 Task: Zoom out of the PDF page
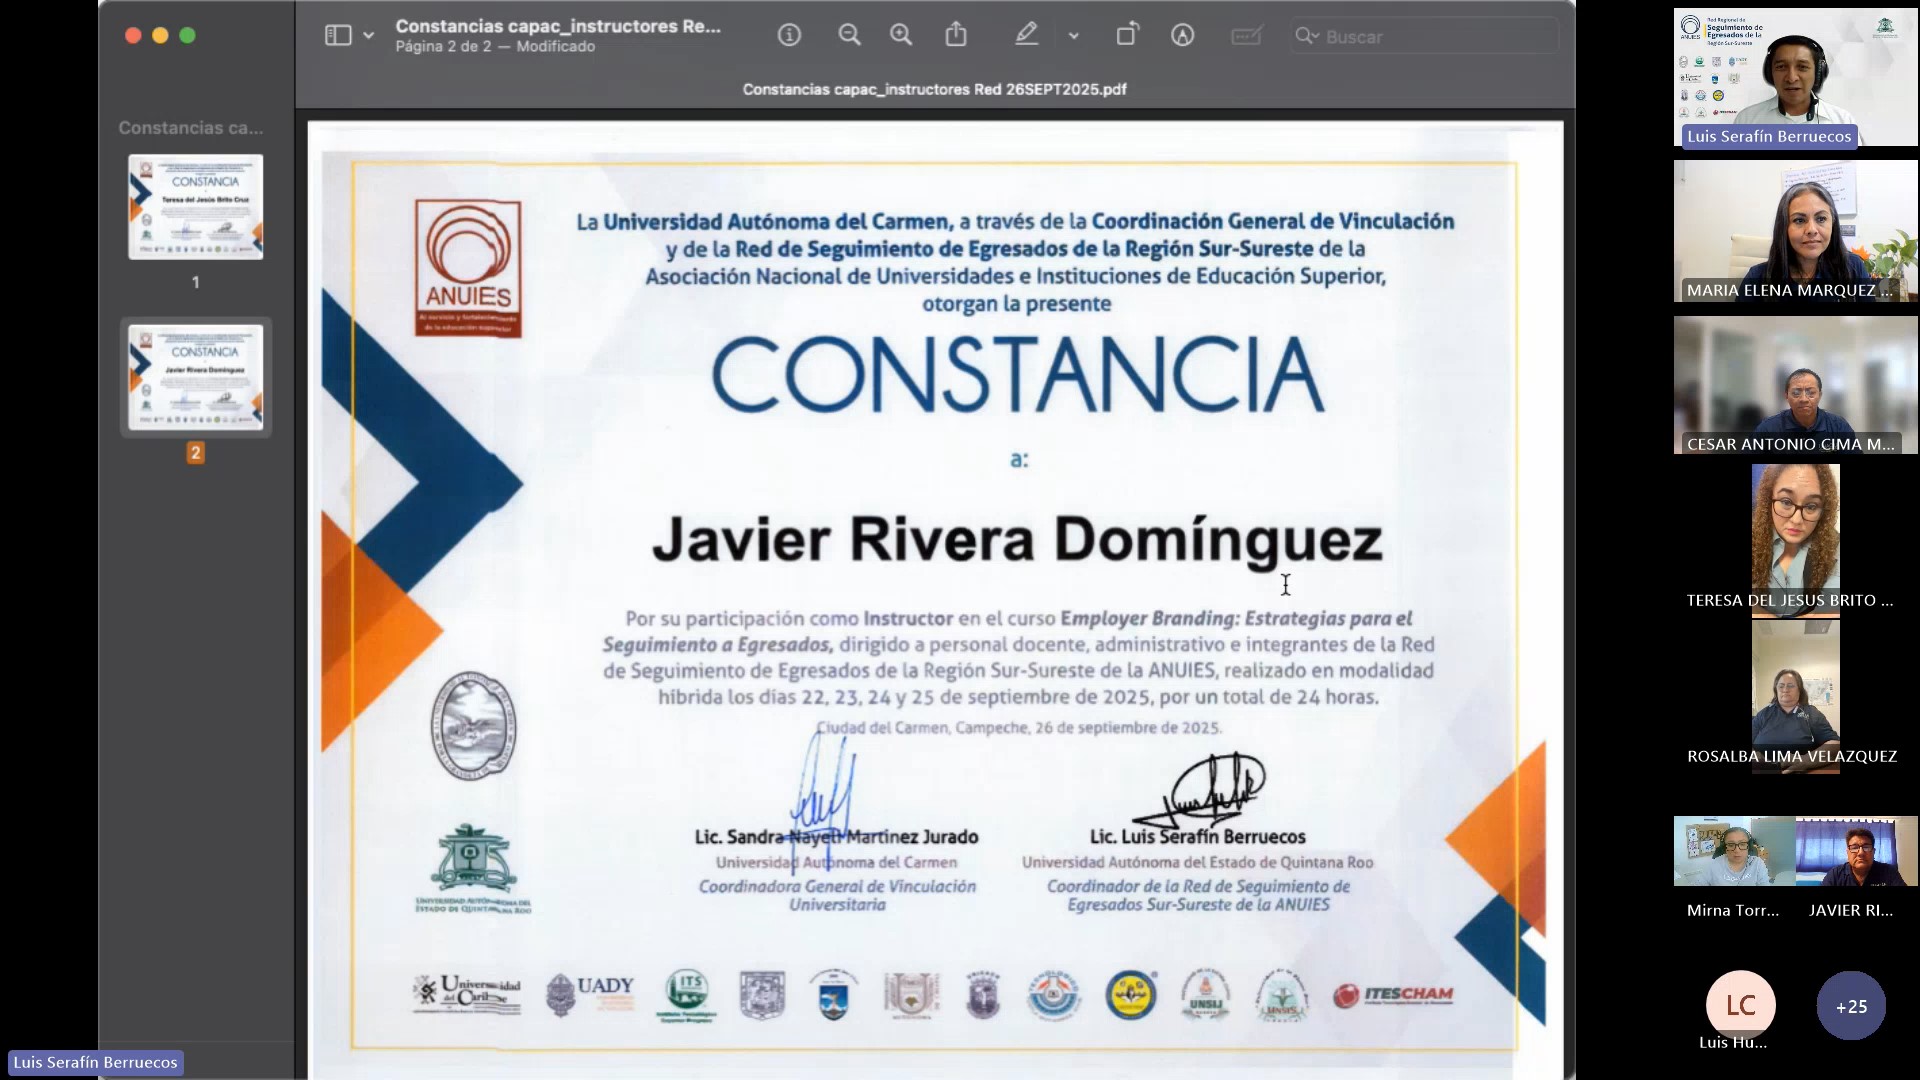[849, 36]
